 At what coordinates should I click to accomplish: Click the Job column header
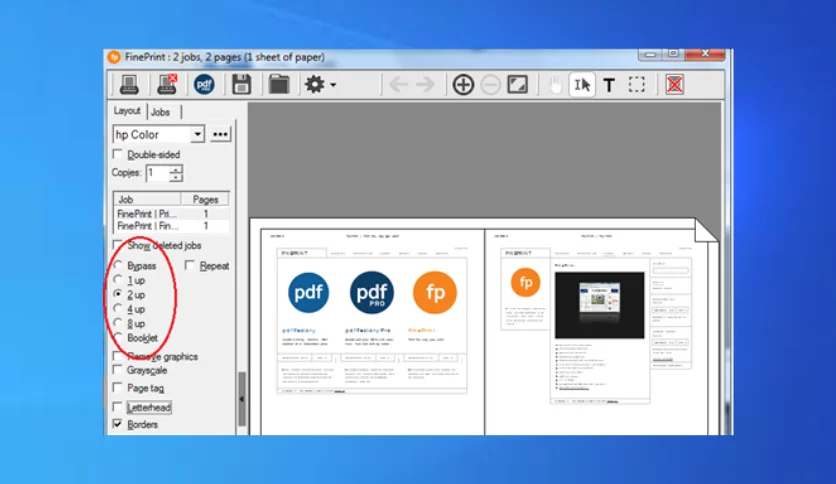coord(147,199)
